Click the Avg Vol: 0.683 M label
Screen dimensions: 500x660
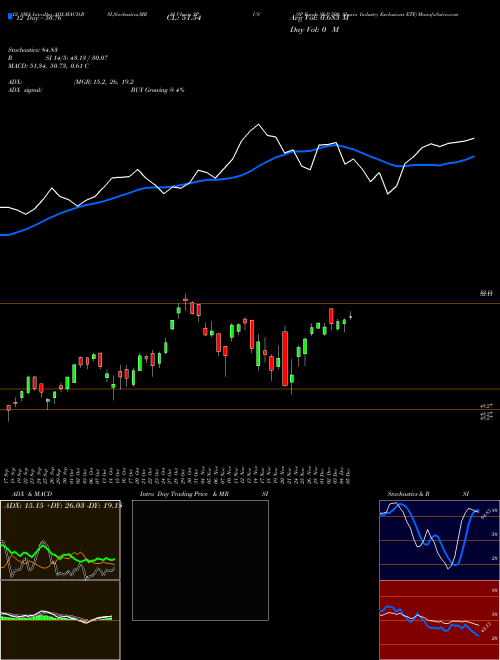point(319,19)
